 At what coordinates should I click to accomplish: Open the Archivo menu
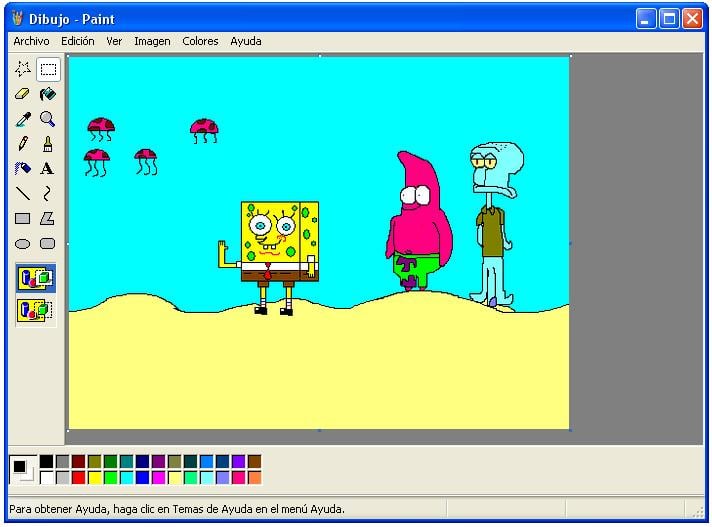(x=31, y=41)
